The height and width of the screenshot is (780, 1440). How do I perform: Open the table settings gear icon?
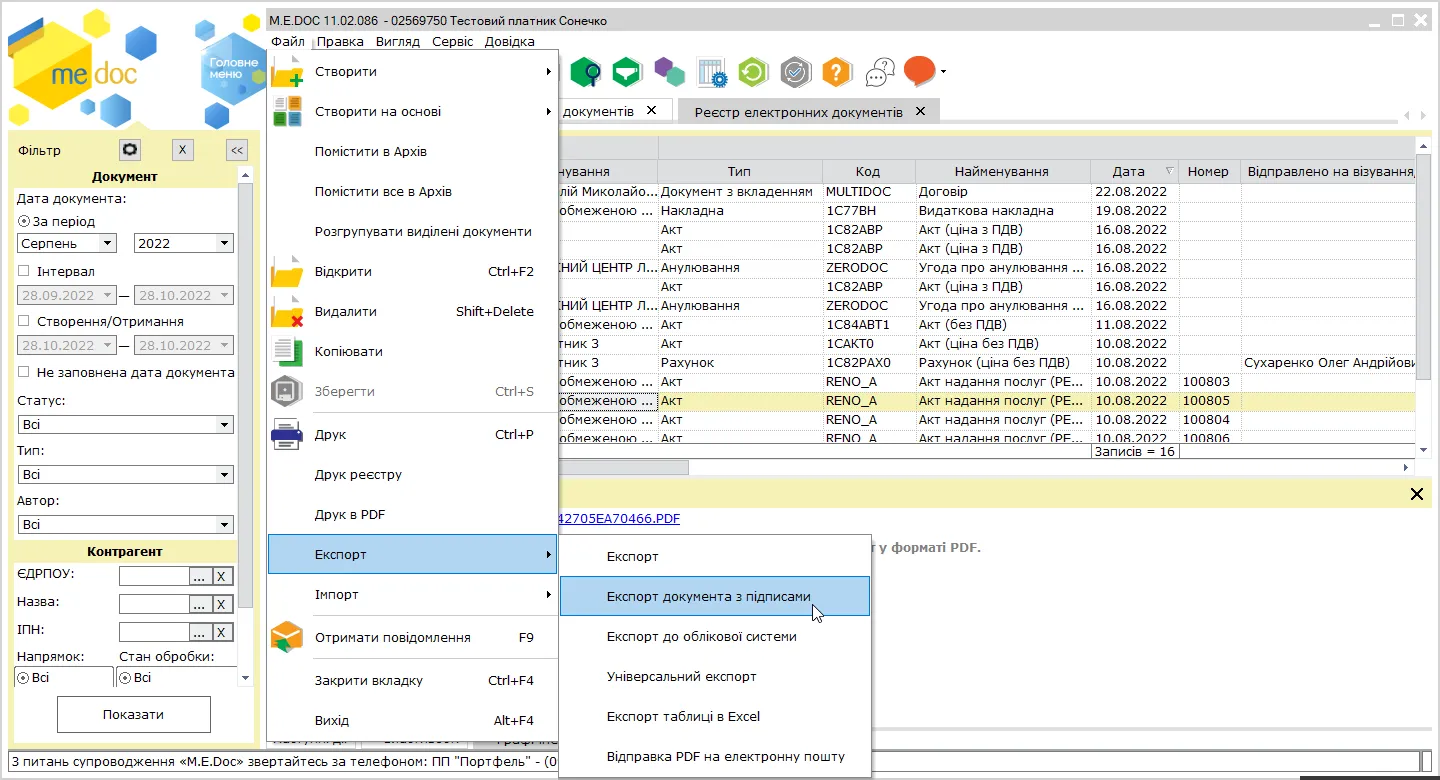(711, 72)
